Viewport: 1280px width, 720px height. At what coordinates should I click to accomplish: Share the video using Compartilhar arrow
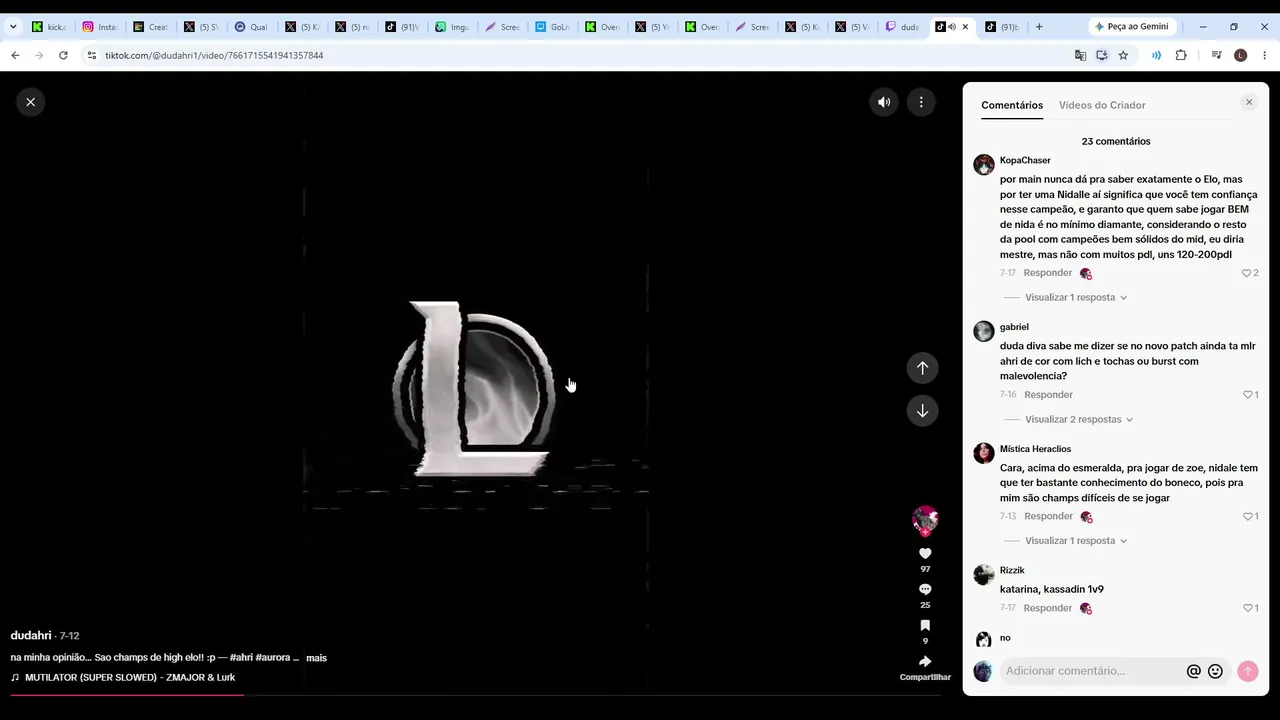point(925,661)
